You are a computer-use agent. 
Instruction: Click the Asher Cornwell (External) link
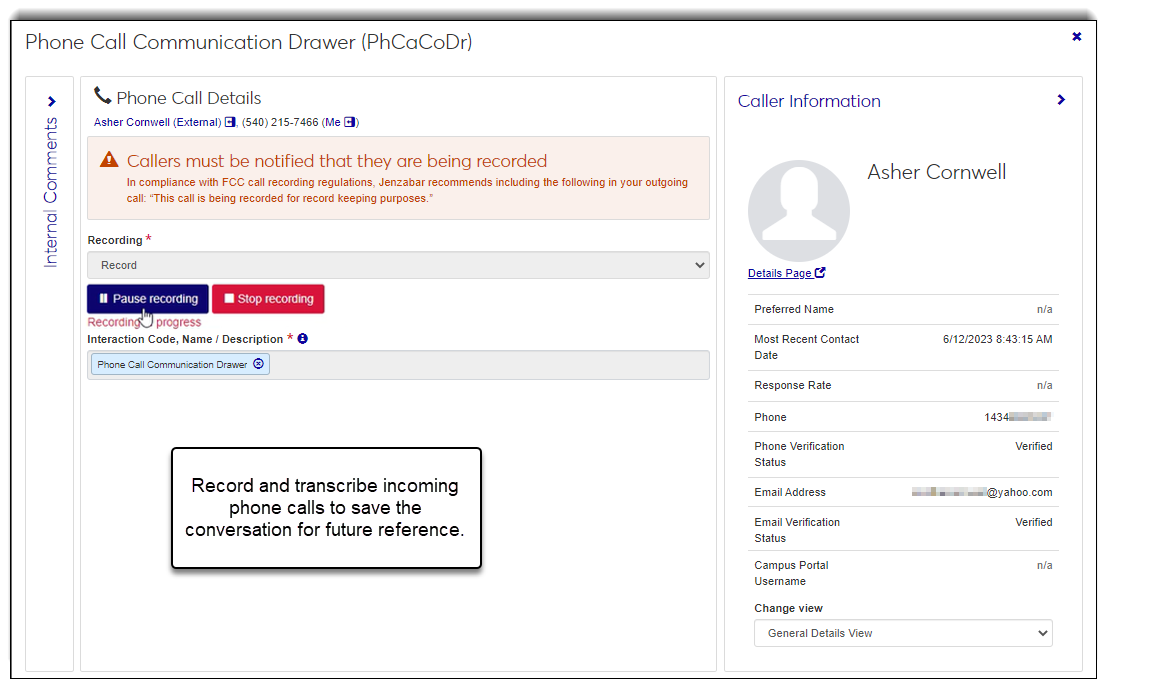pyautogui.click(x=157, y=122)
